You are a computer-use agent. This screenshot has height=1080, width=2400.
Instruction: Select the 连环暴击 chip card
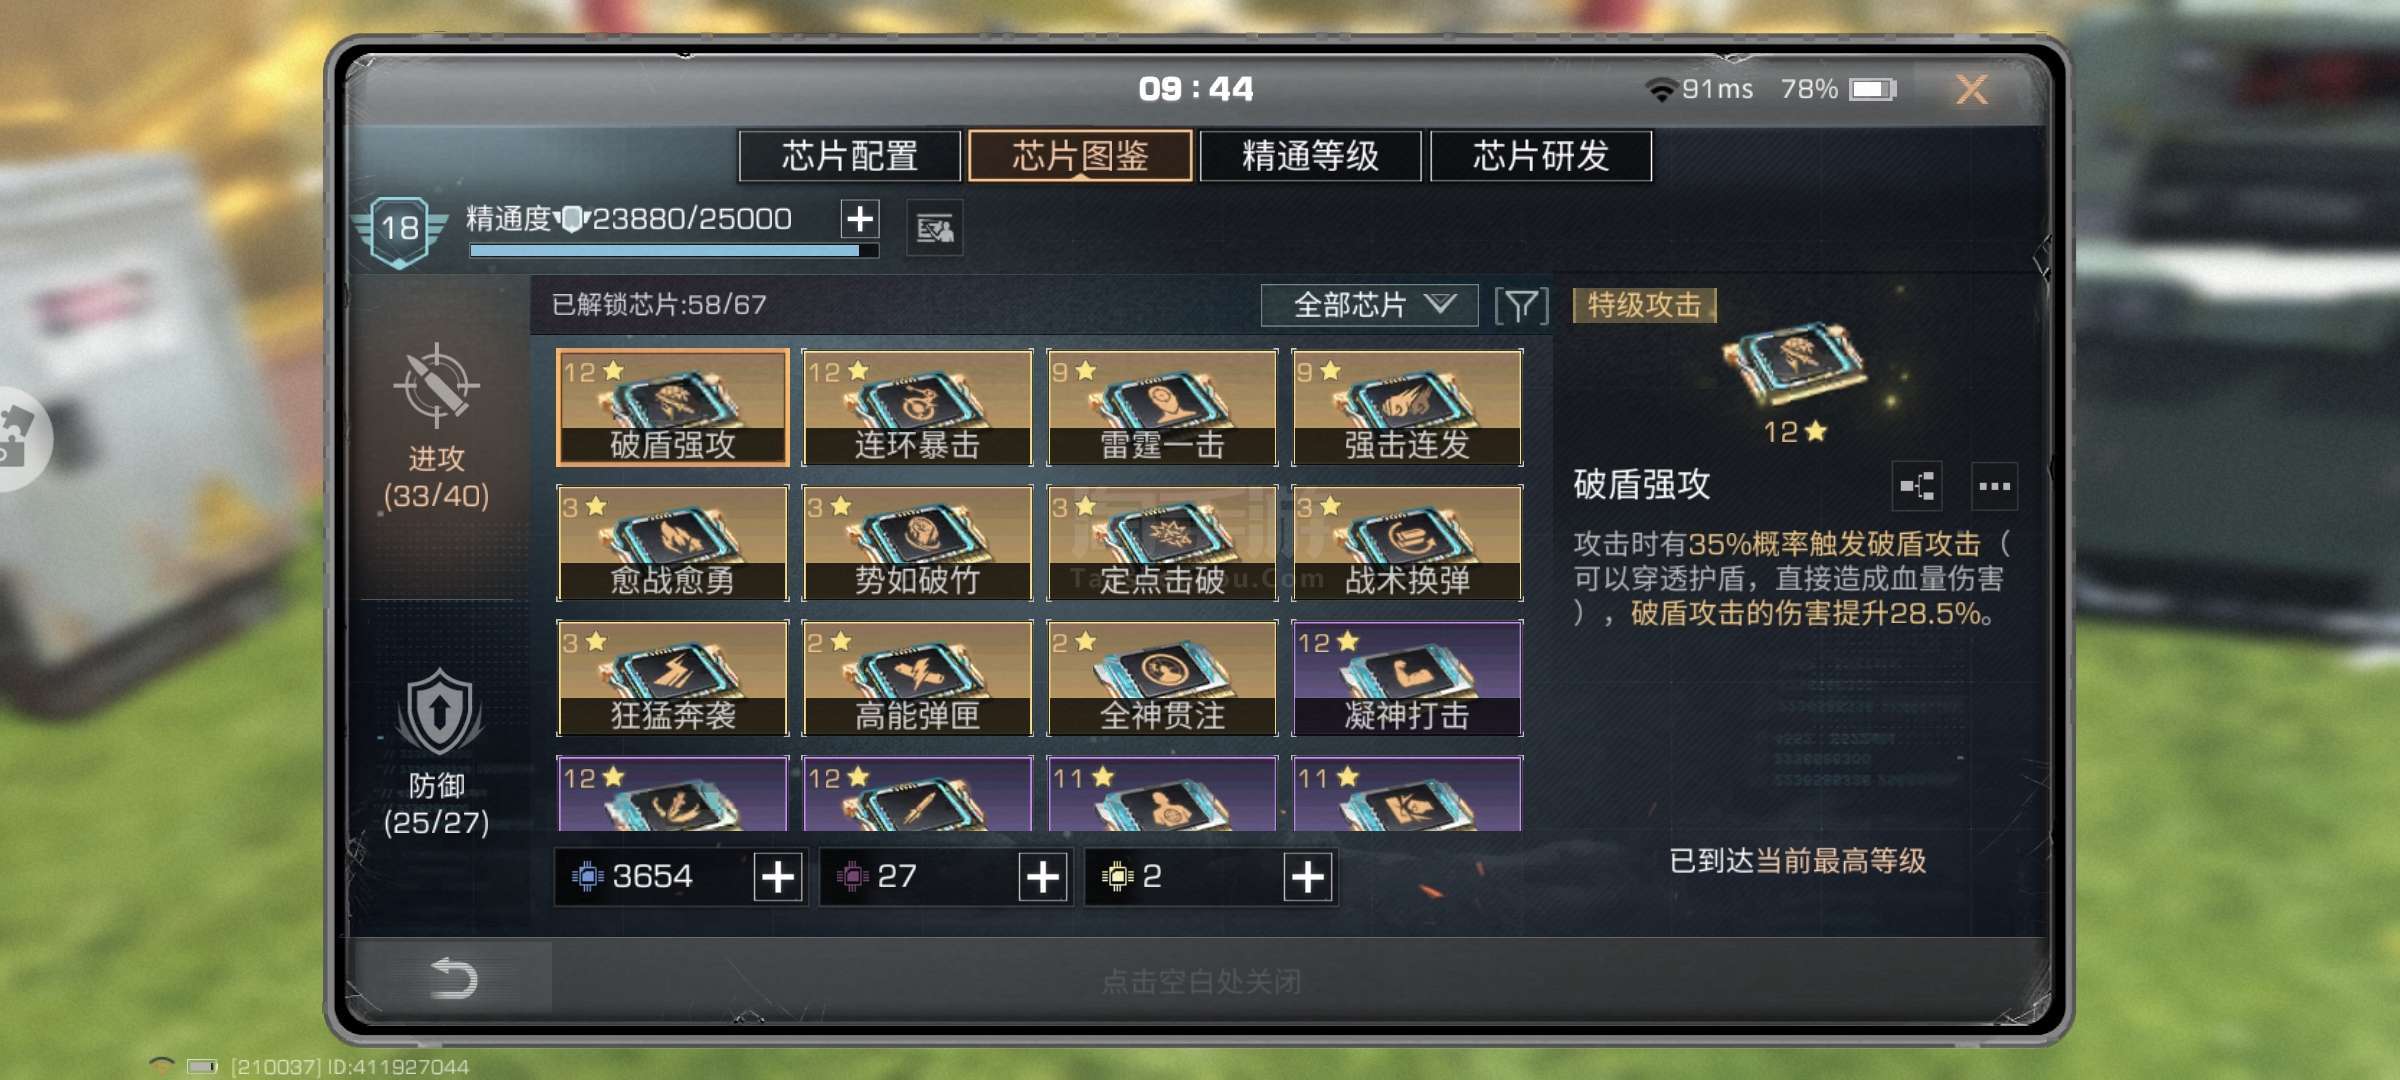917,407
